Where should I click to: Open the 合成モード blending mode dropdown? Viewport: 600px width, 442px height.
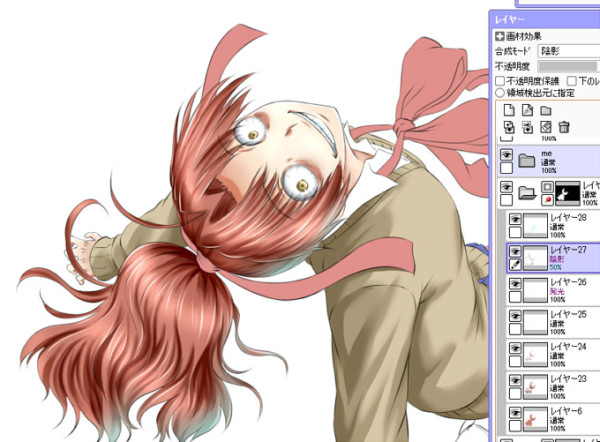click(x=569, y=51)
